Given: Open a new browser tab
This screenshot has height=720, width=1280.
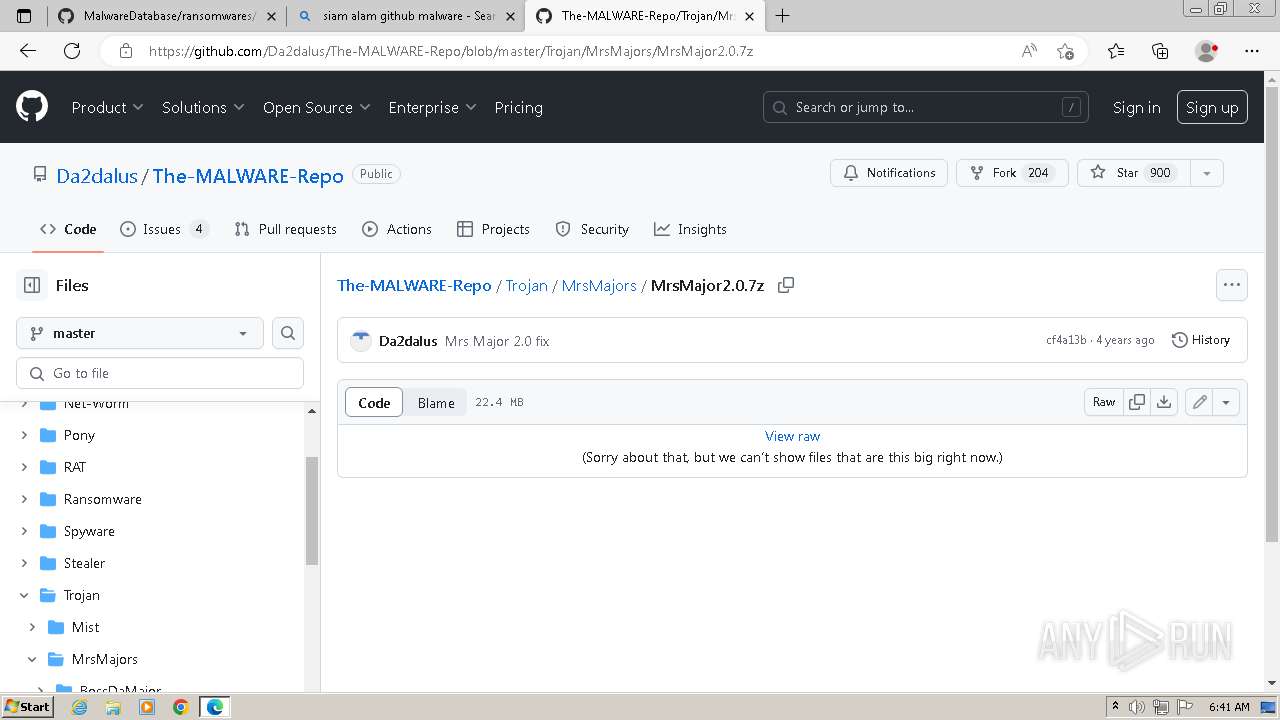Looking at the screenshot, I should coord(782,16).
